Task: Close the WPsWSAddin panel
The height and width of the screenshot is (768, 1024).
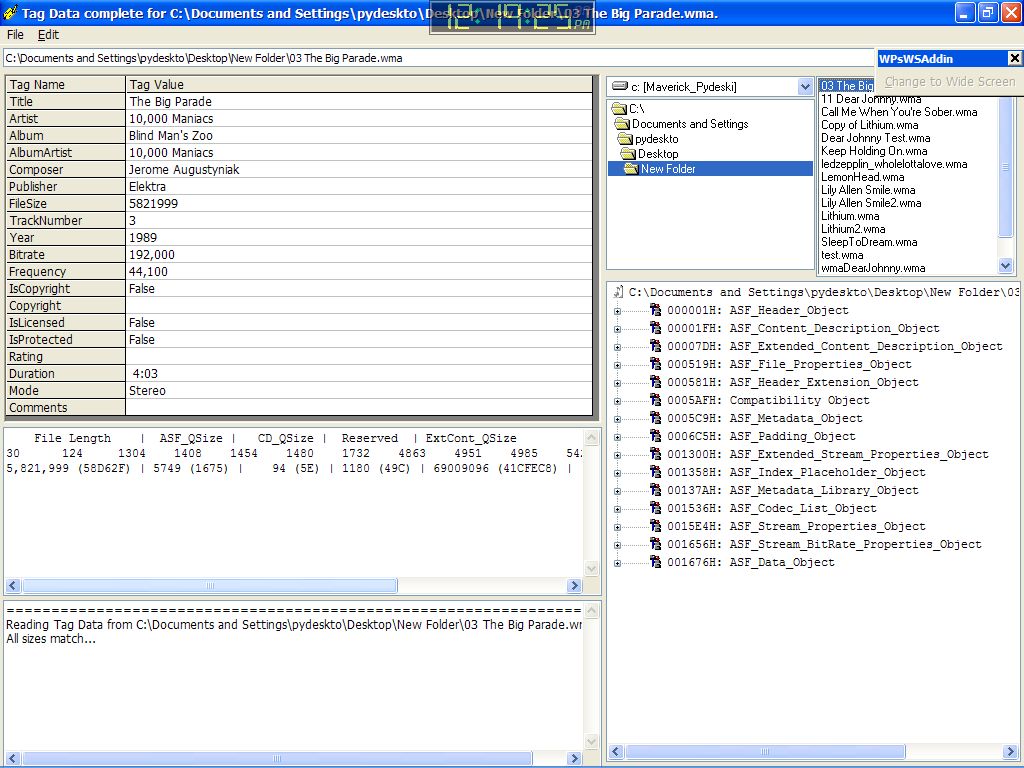Action: tap(1014, 58)
